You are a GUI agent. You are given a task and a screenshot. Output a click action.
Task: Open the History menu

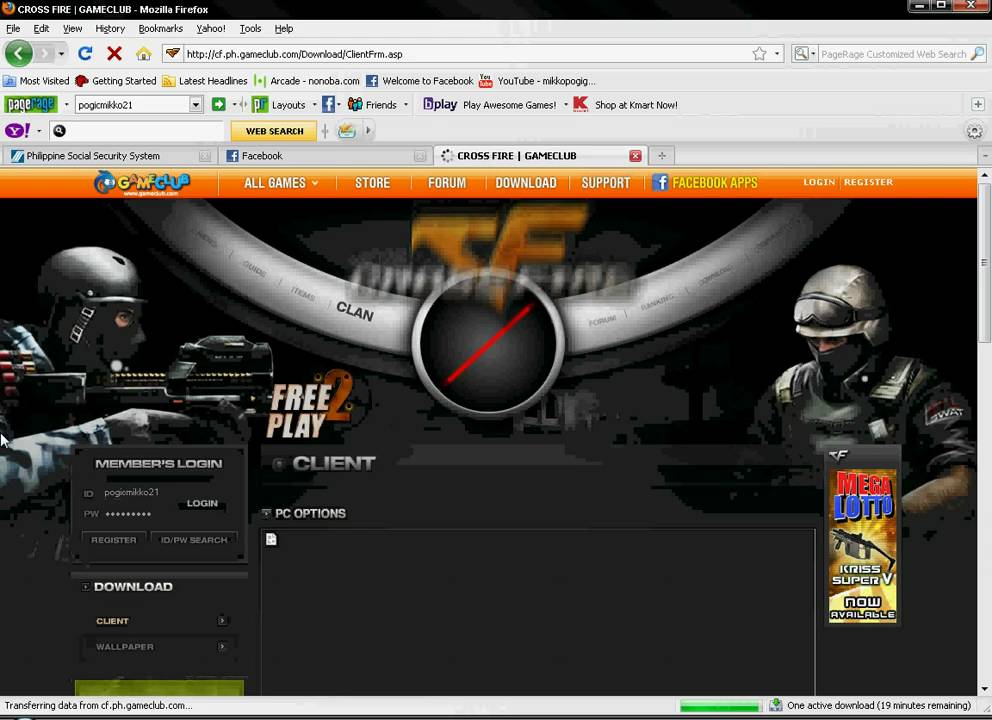(x=110, y=28)
